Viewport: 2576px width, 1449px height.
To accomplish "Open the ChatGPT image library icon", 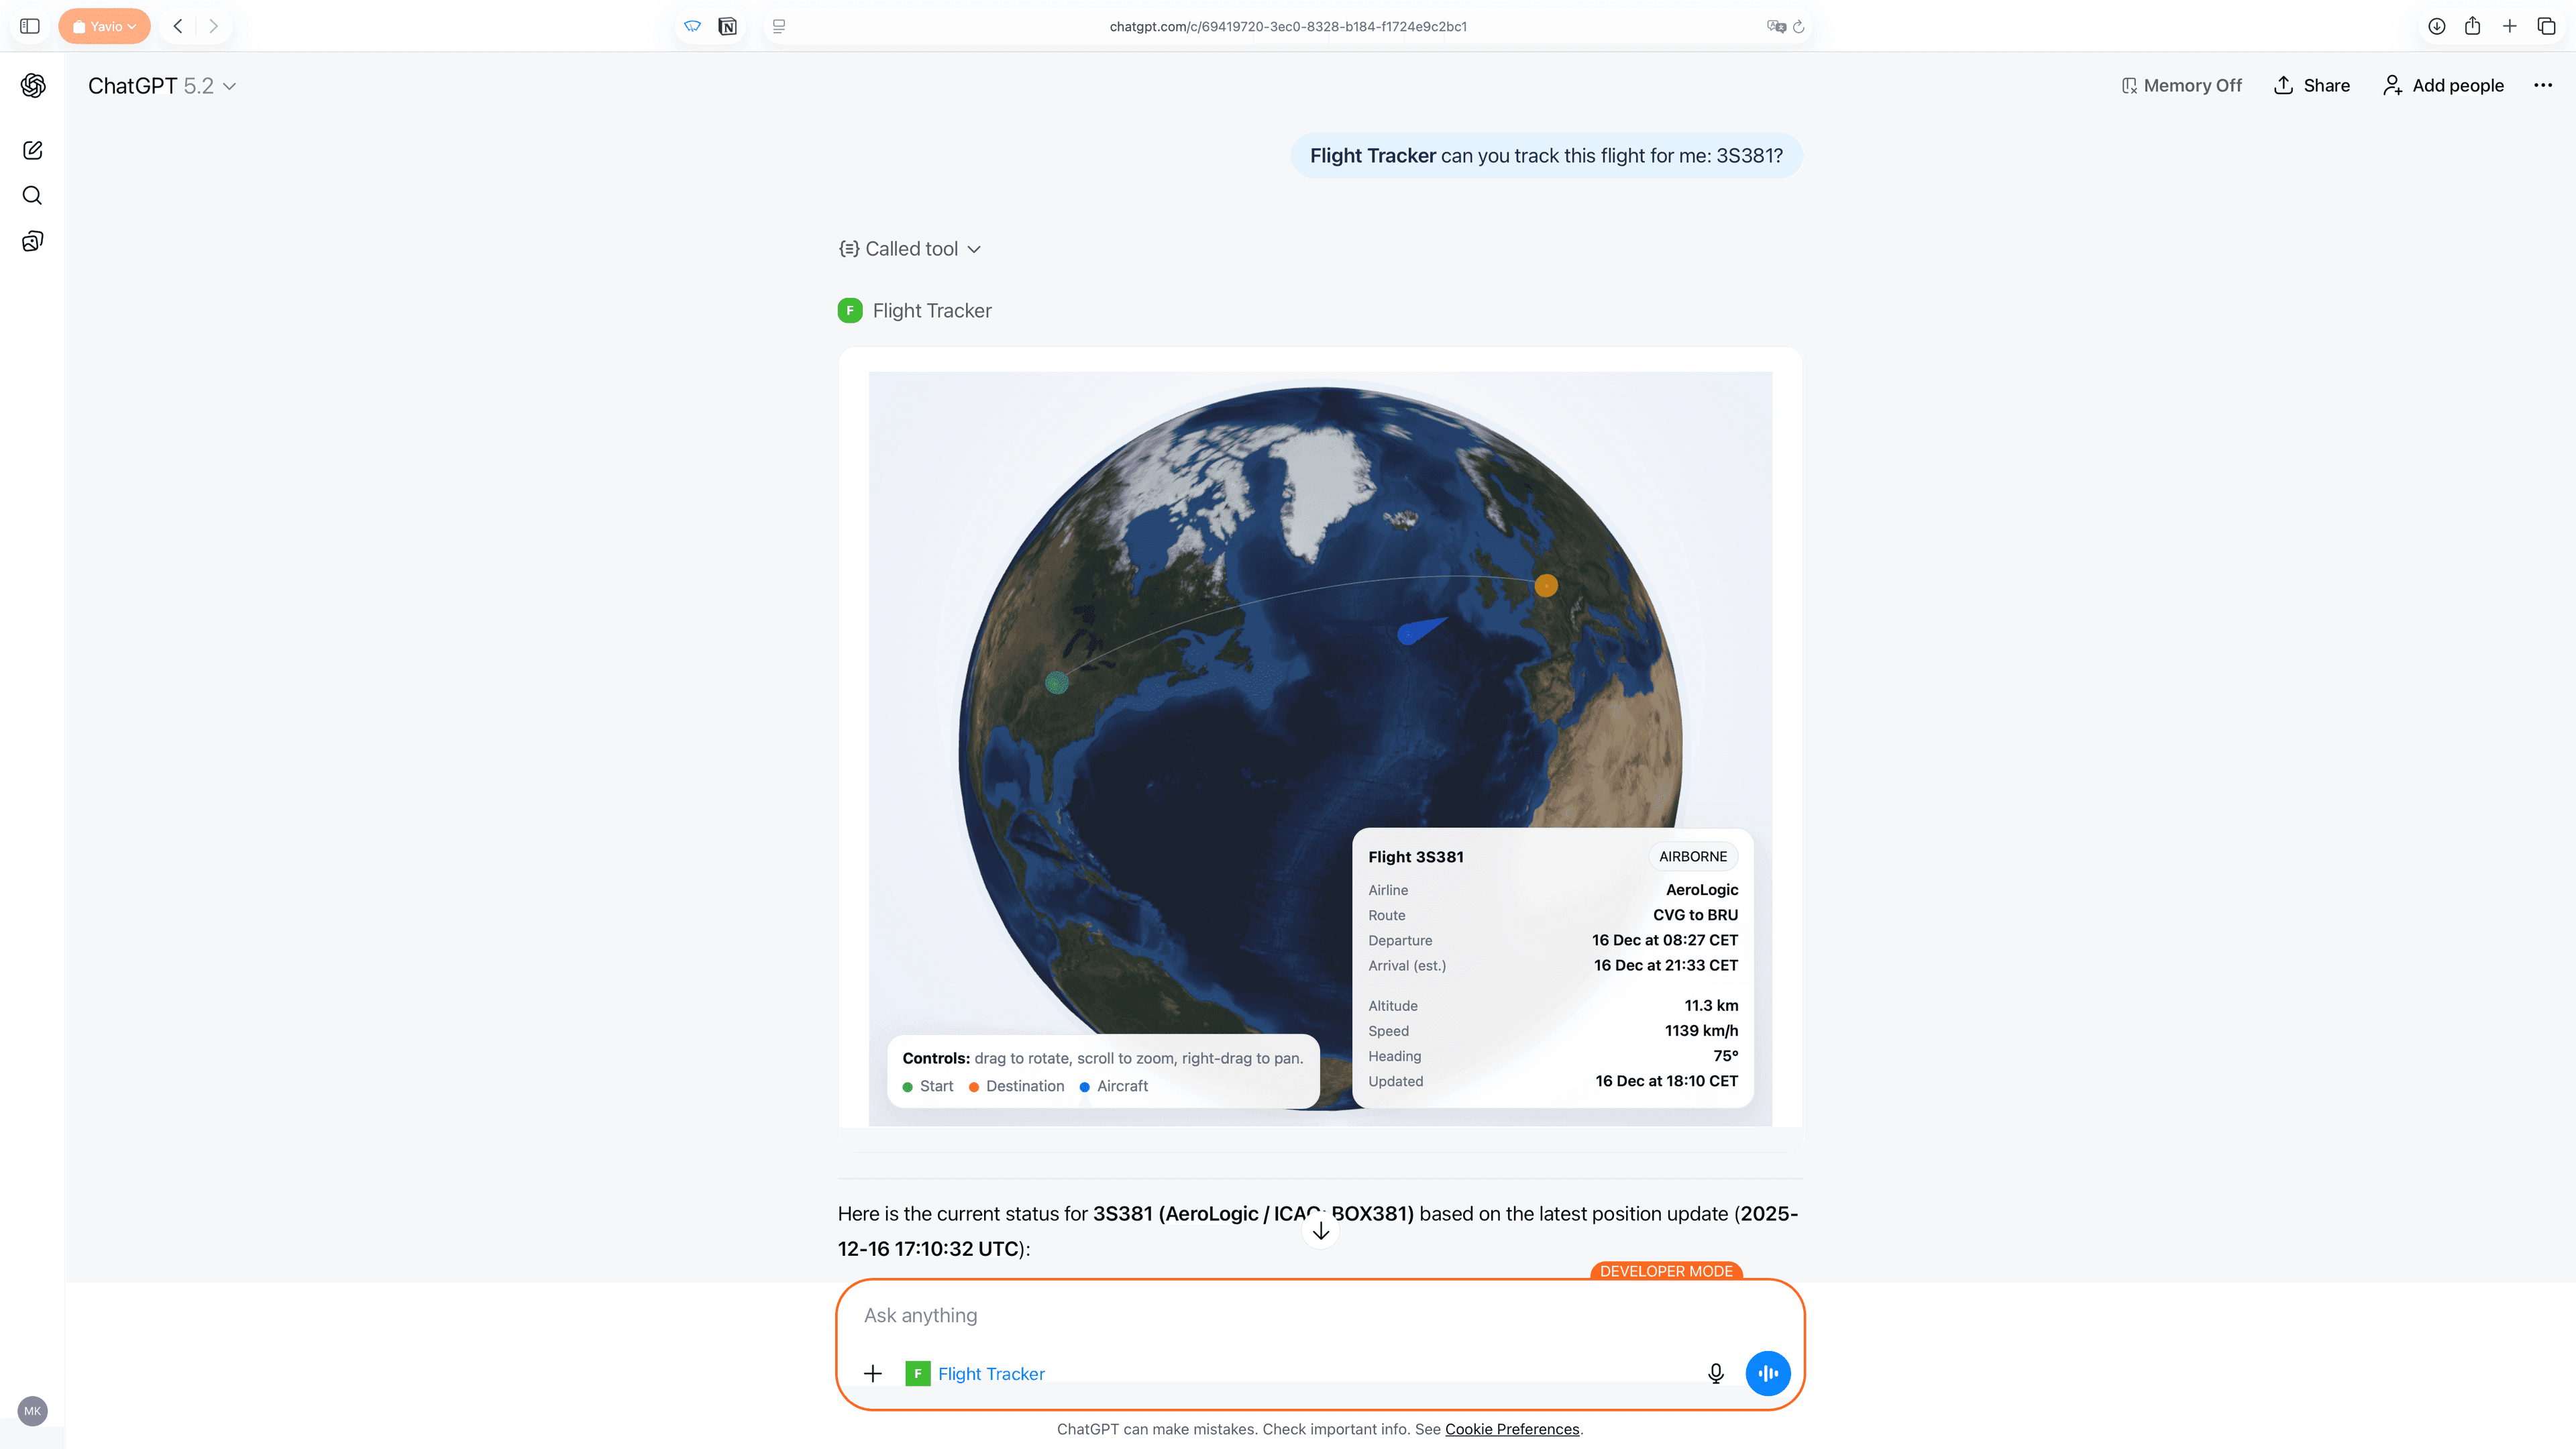I will click(x=33, y=240).
